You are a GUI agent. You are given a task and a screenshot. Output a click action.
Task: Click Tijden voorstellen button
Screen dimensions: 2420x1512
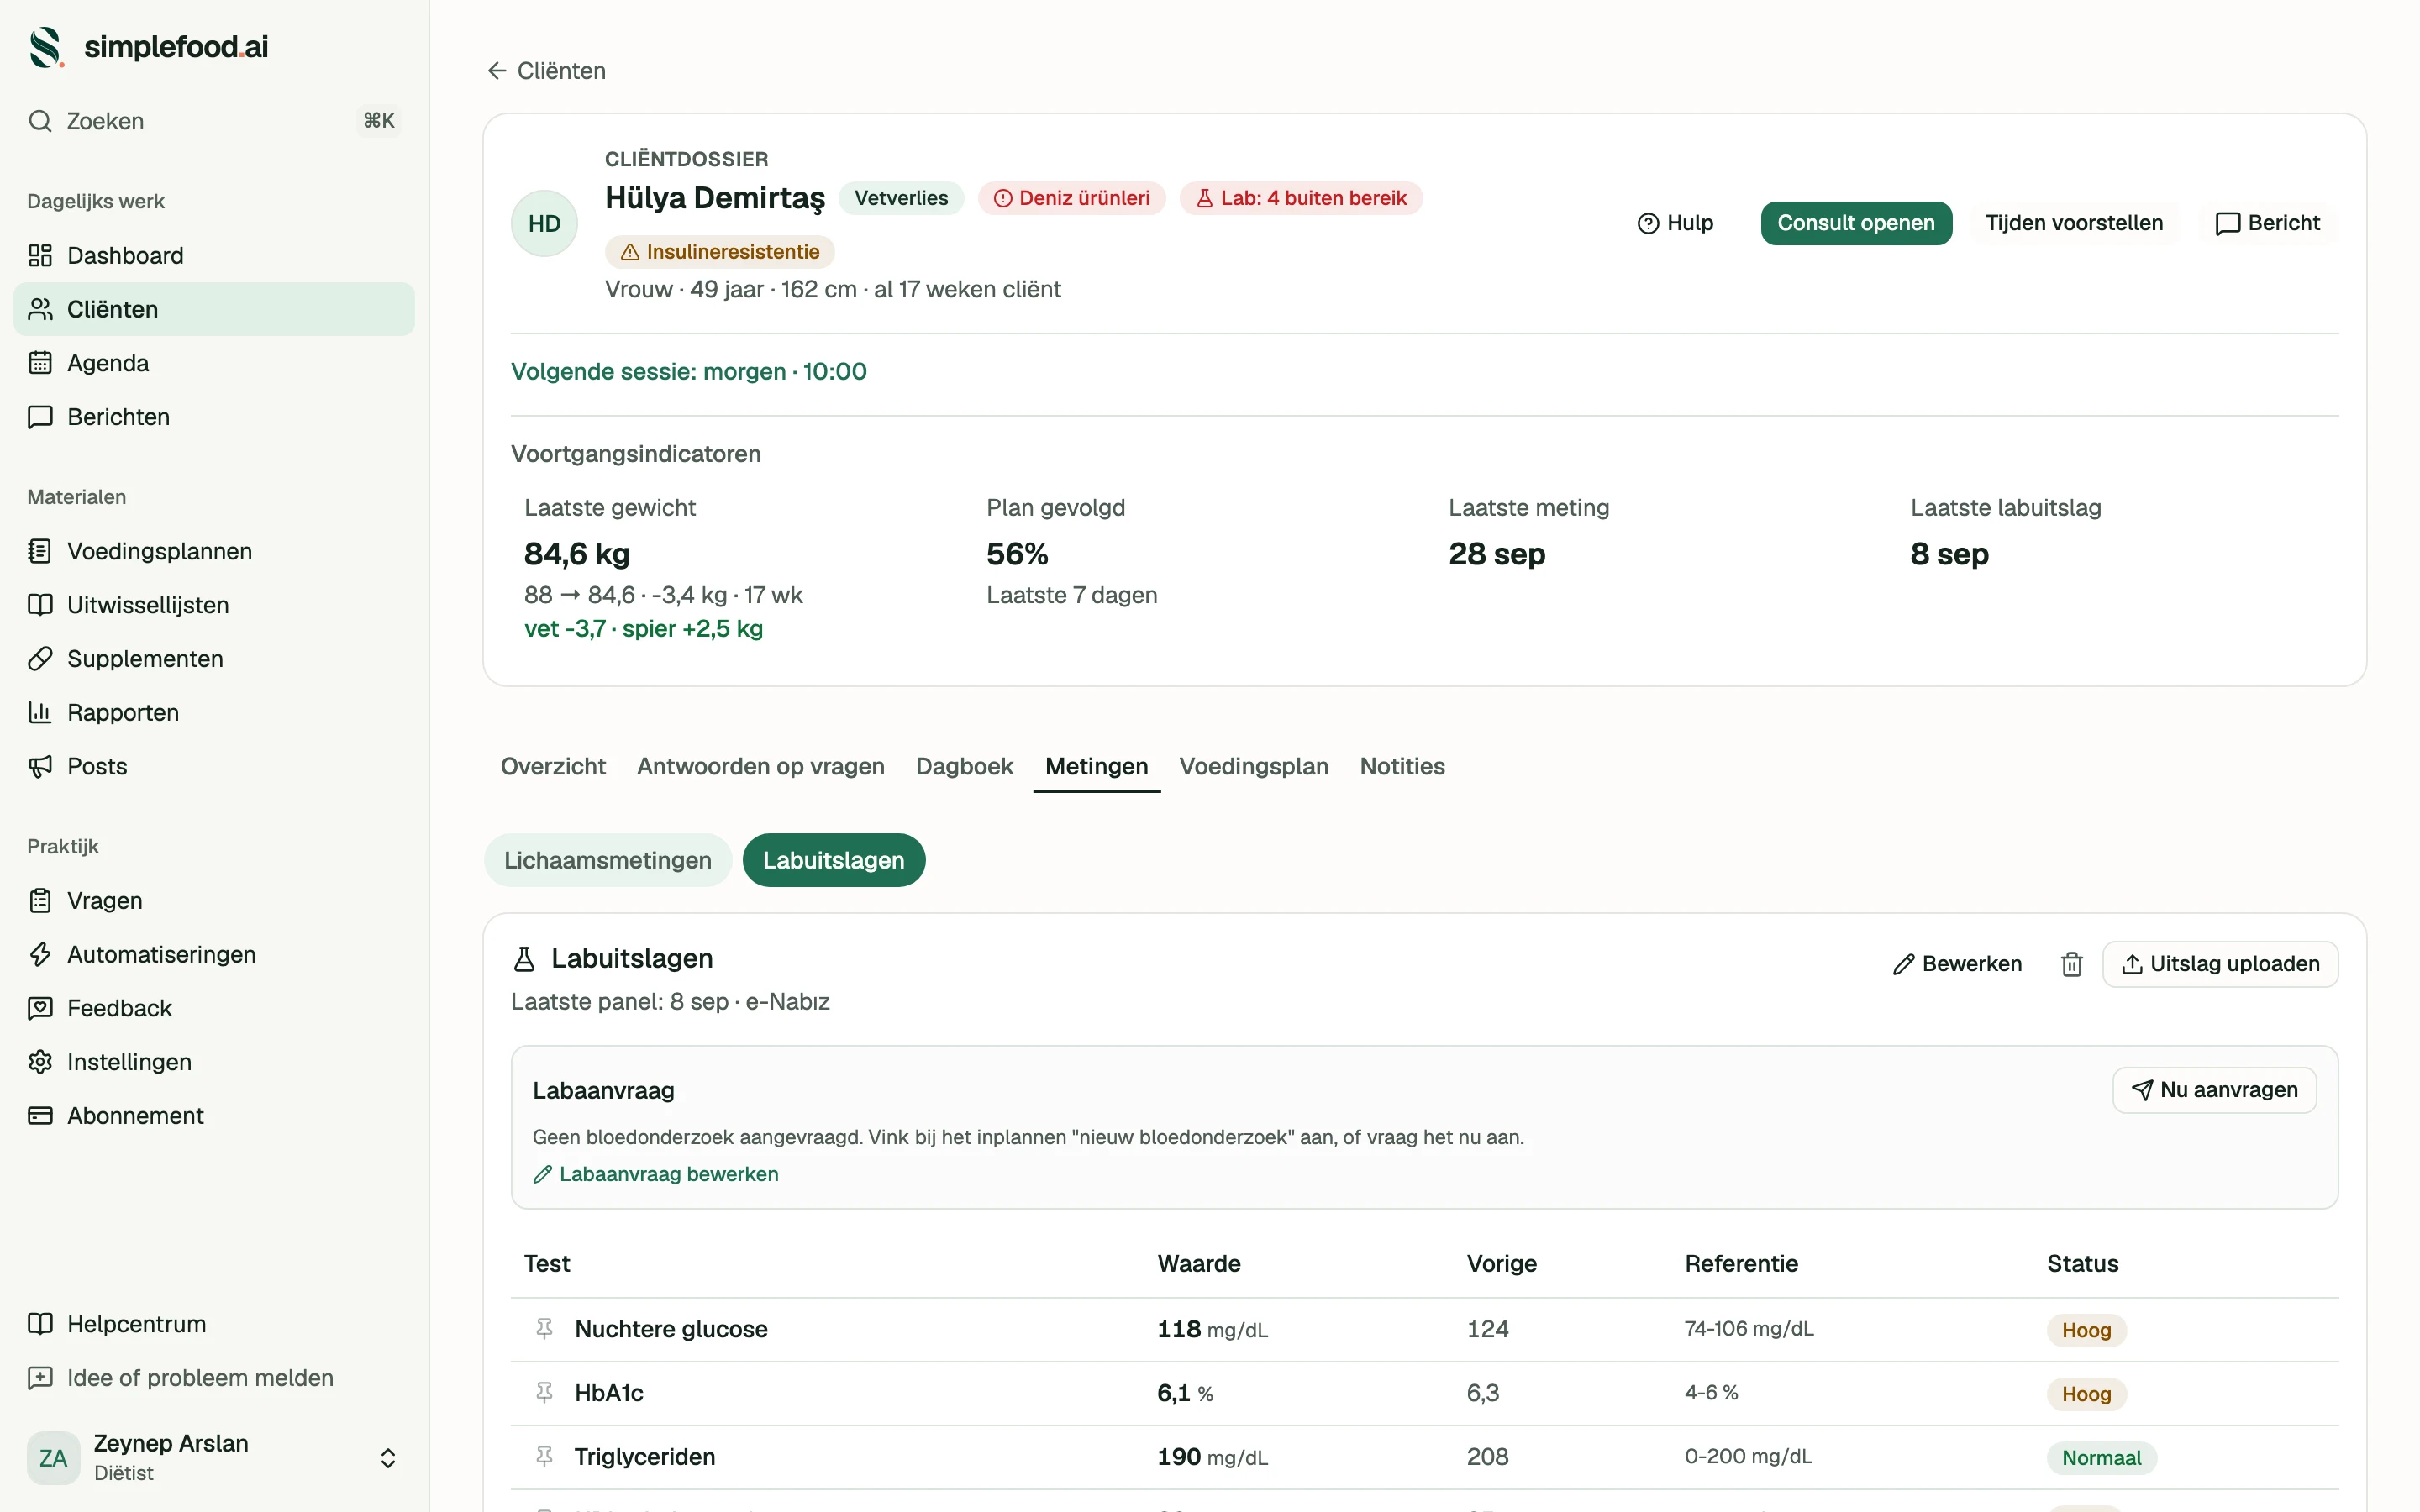pyautogui.click(x=2074, y=223)
